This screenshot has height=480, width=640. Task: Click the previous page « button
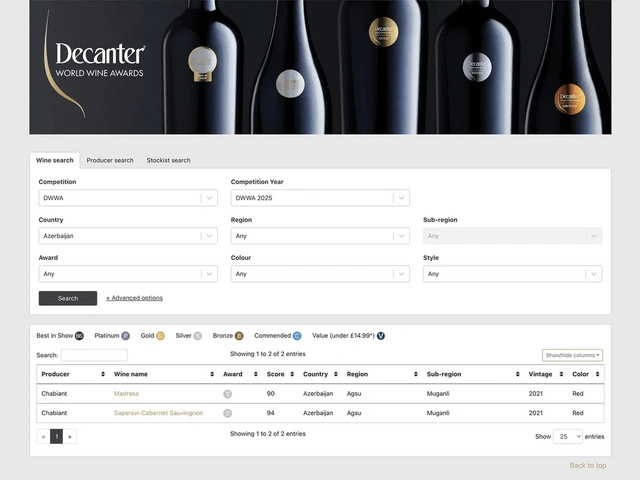tap(43, 436)
